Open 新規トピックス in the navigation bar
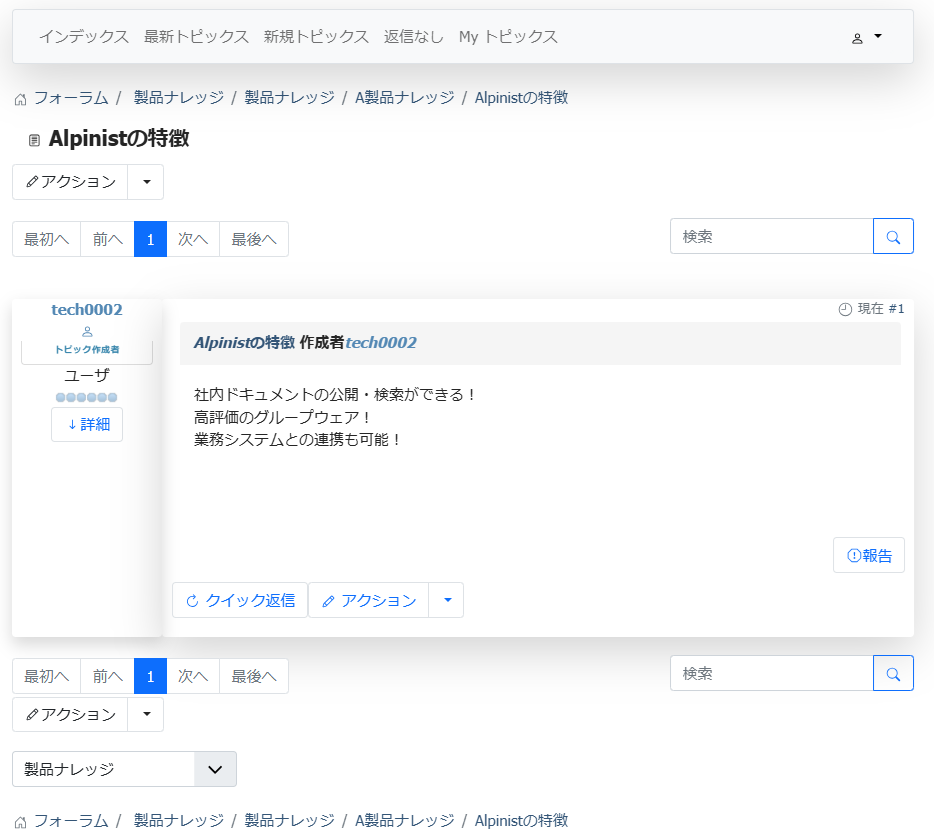934x833 pixels. click(x=316, y=37)
